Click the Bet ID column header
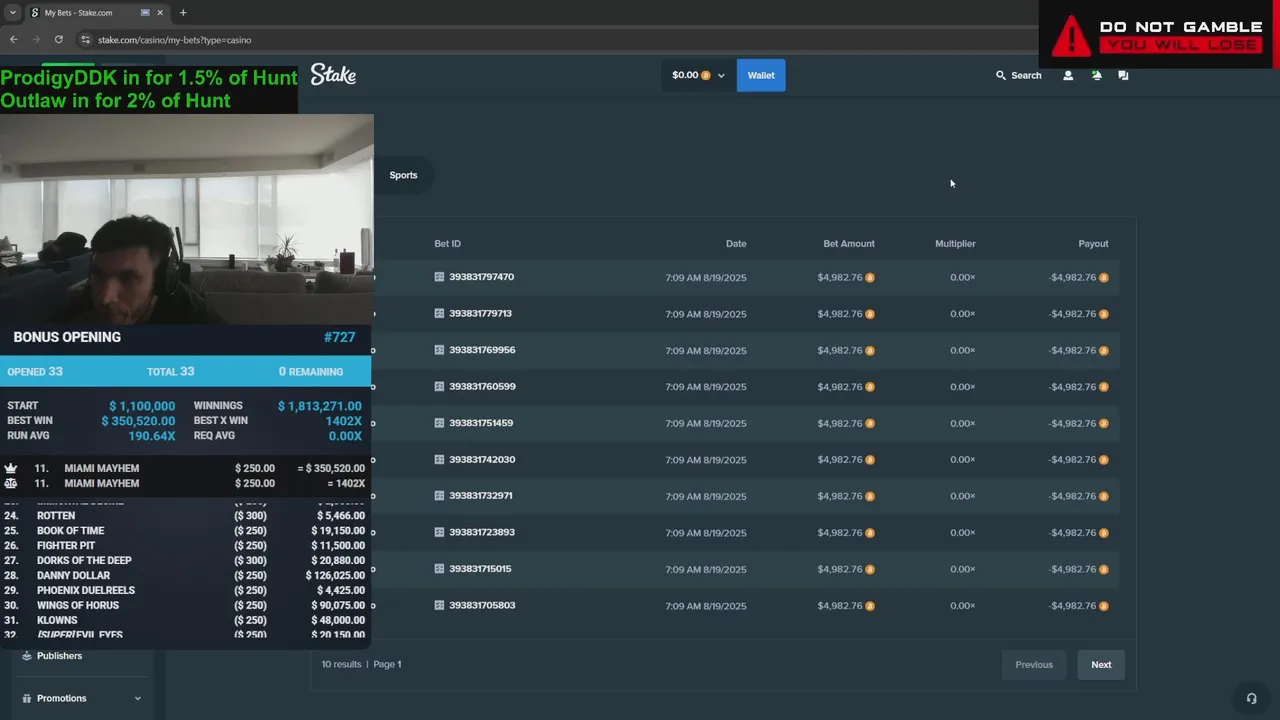 (x=447, y=244)
